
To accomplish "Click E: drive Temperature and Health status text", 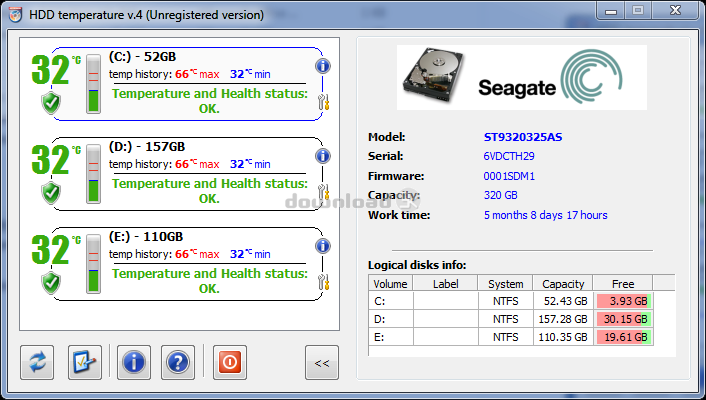I will coord(210,281).
